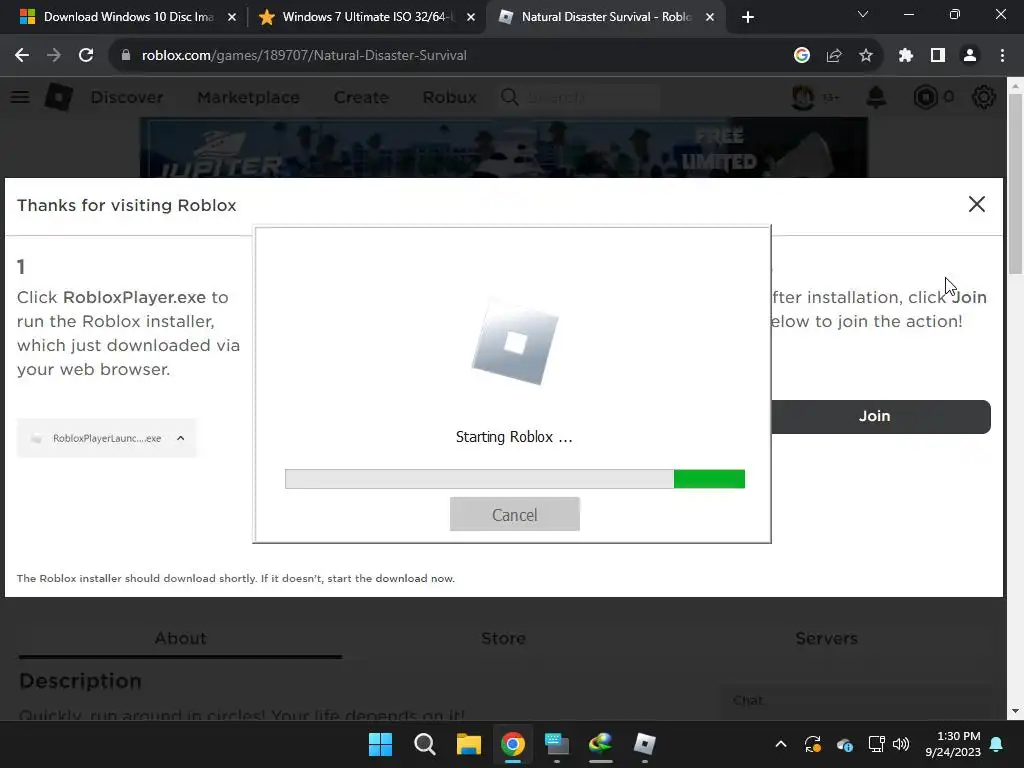Click the Starting Roblox progress bar
Screen dimensions: 1024x768
point(515,479)
